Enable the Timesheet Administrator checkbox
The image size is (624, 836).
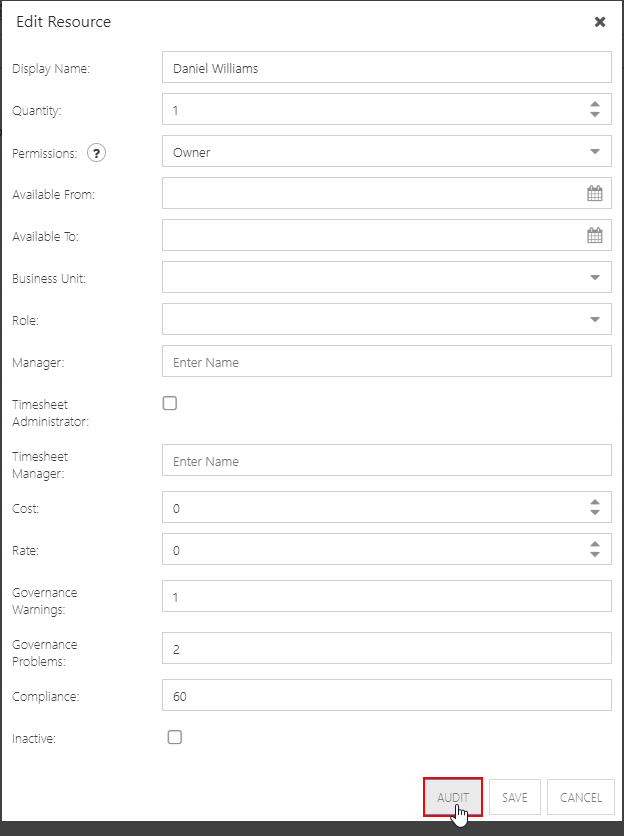point(170,403)
